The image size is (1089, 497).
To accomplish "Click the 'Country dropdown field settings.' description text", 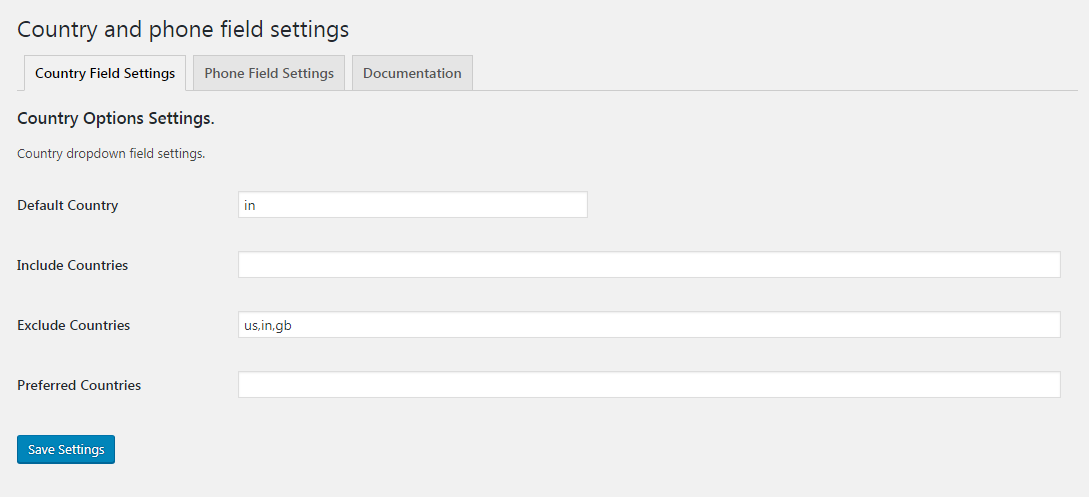I will (111, 154).
